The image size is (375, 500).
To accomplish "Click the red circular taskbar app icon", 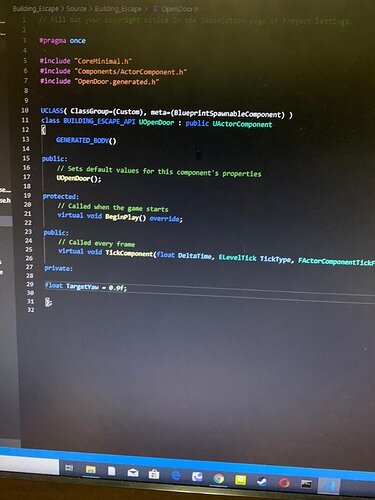I will [x=284, y=483].
